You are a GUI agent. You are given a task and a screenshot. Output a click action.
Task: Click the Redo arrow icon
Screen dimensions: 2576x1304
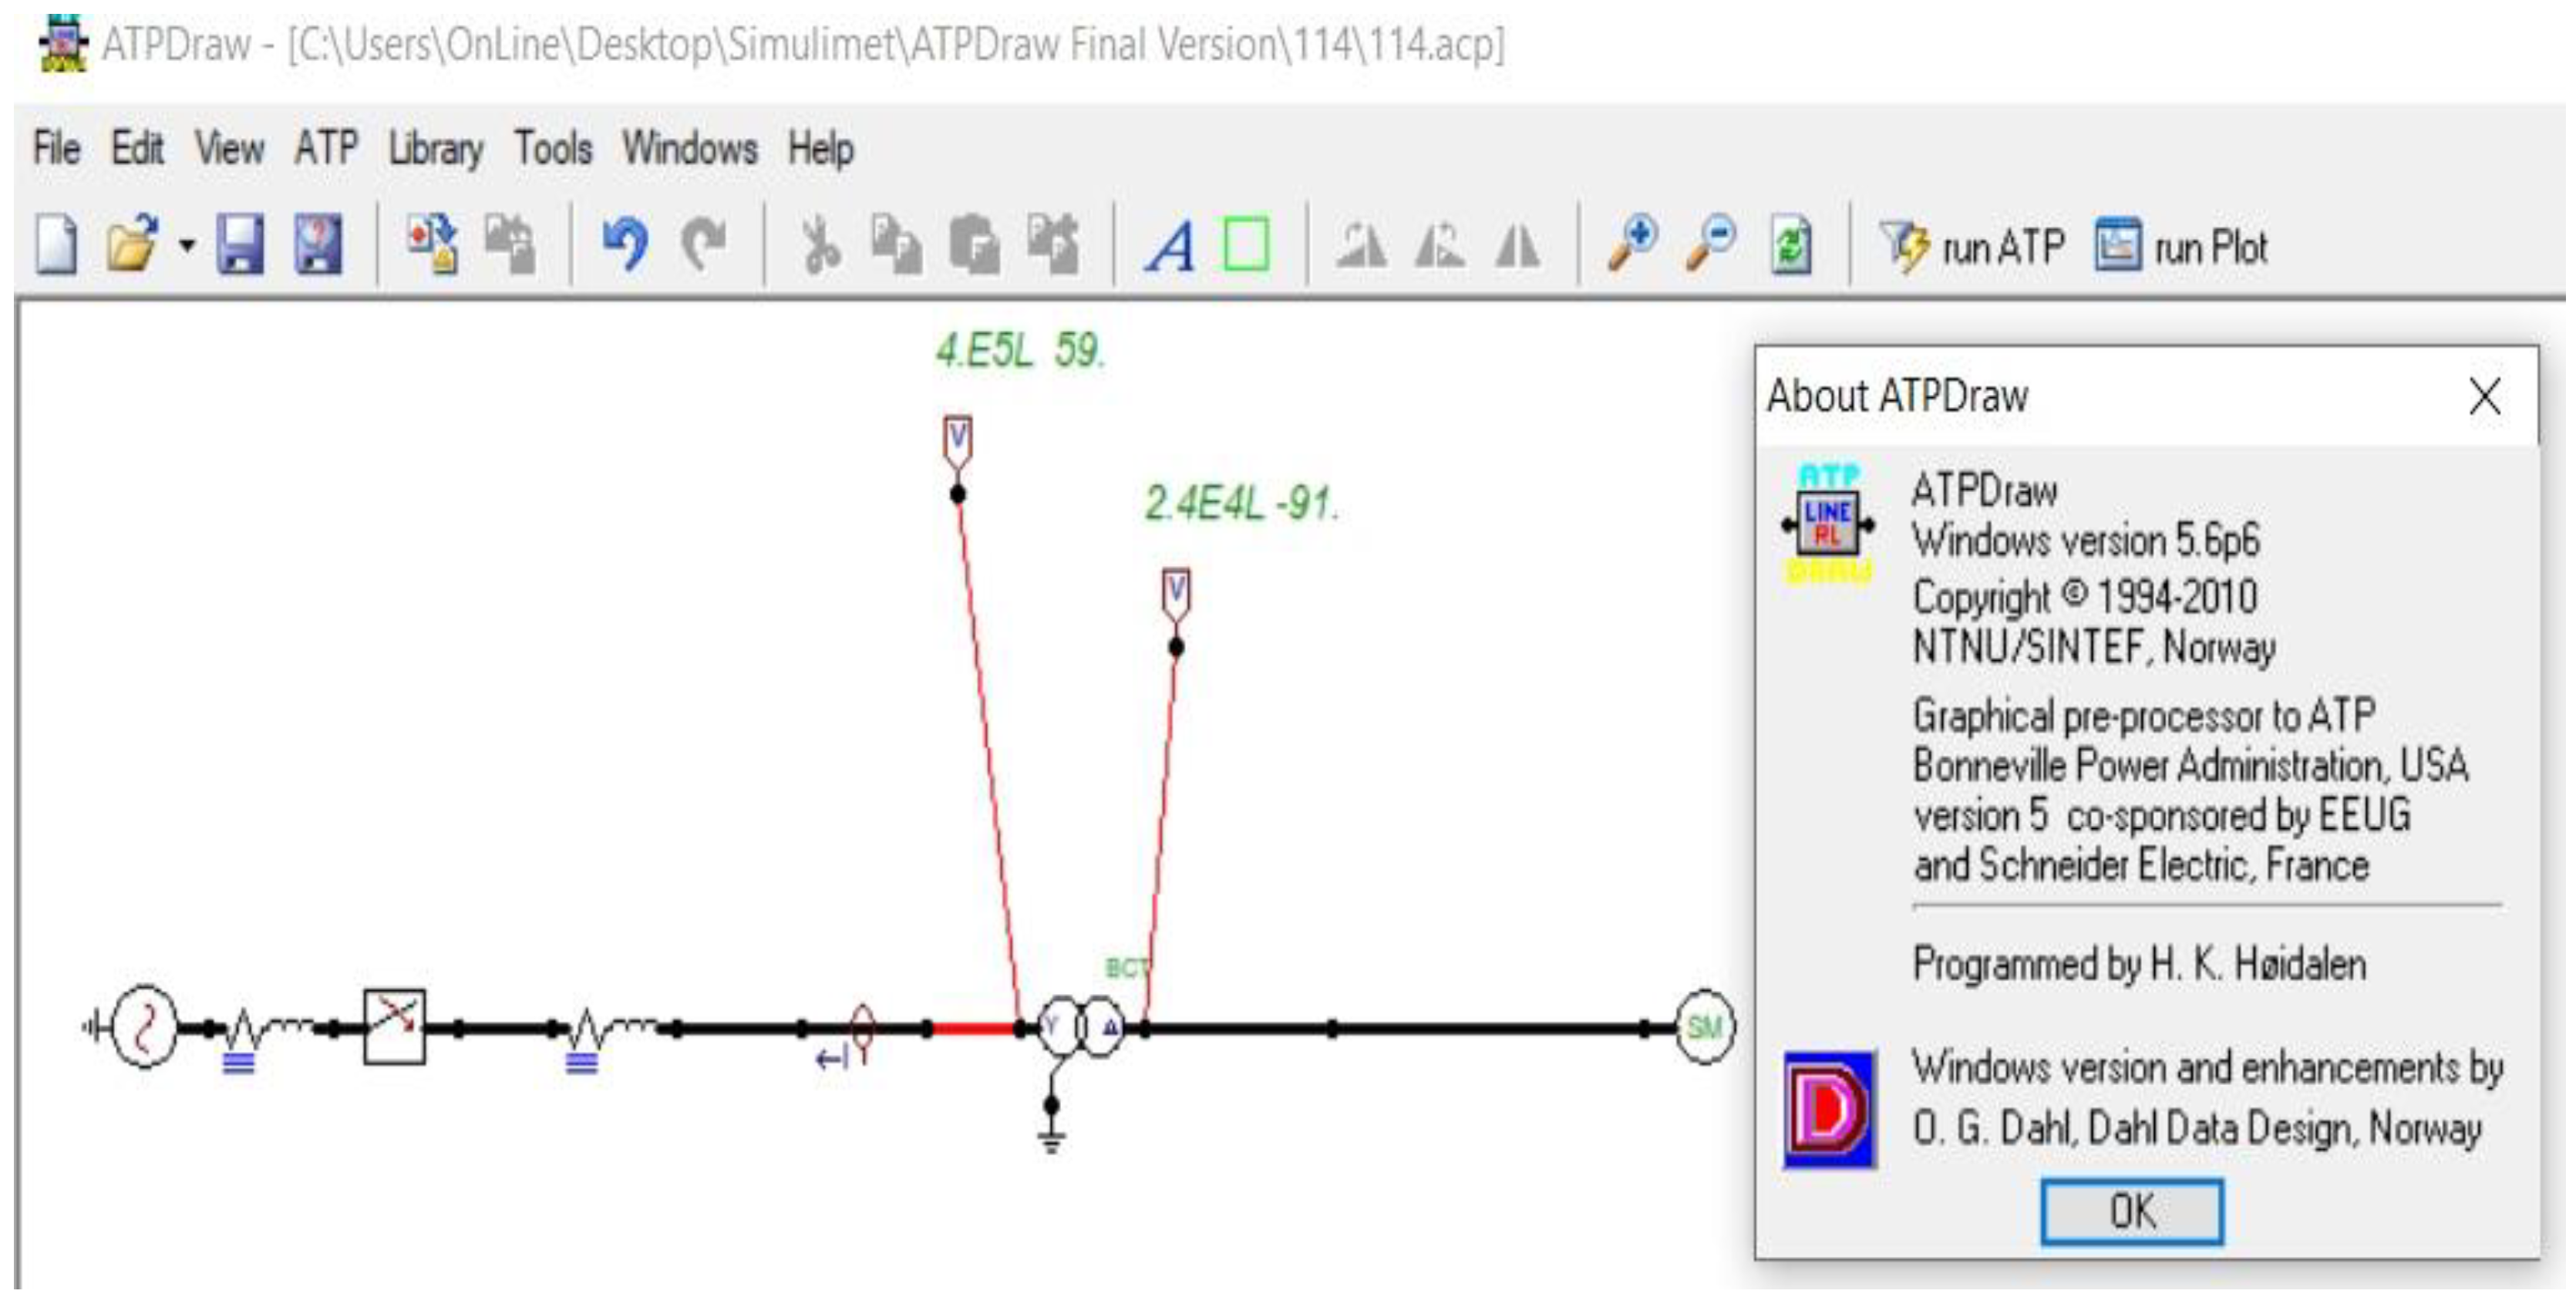(704, 245)
